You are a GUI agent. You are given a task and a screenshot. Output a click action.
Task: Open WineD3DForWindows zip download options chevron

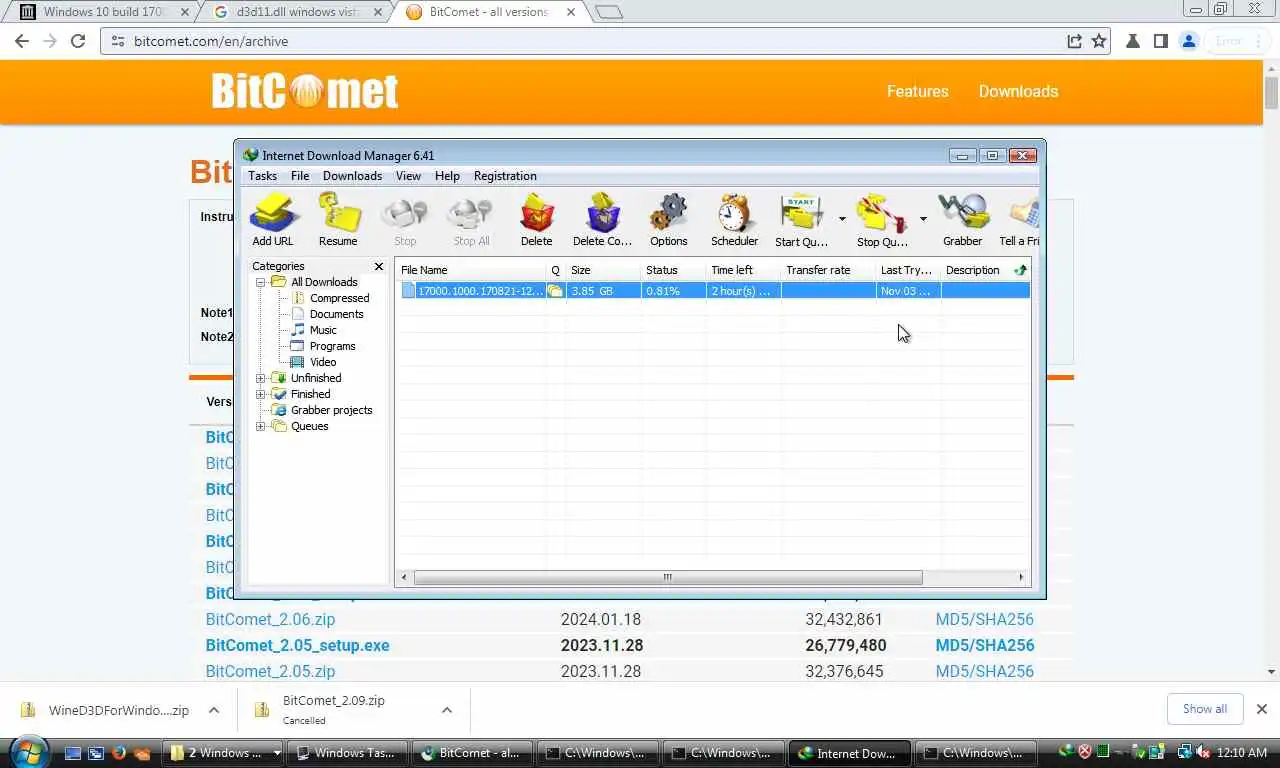(x=214, y=710)
